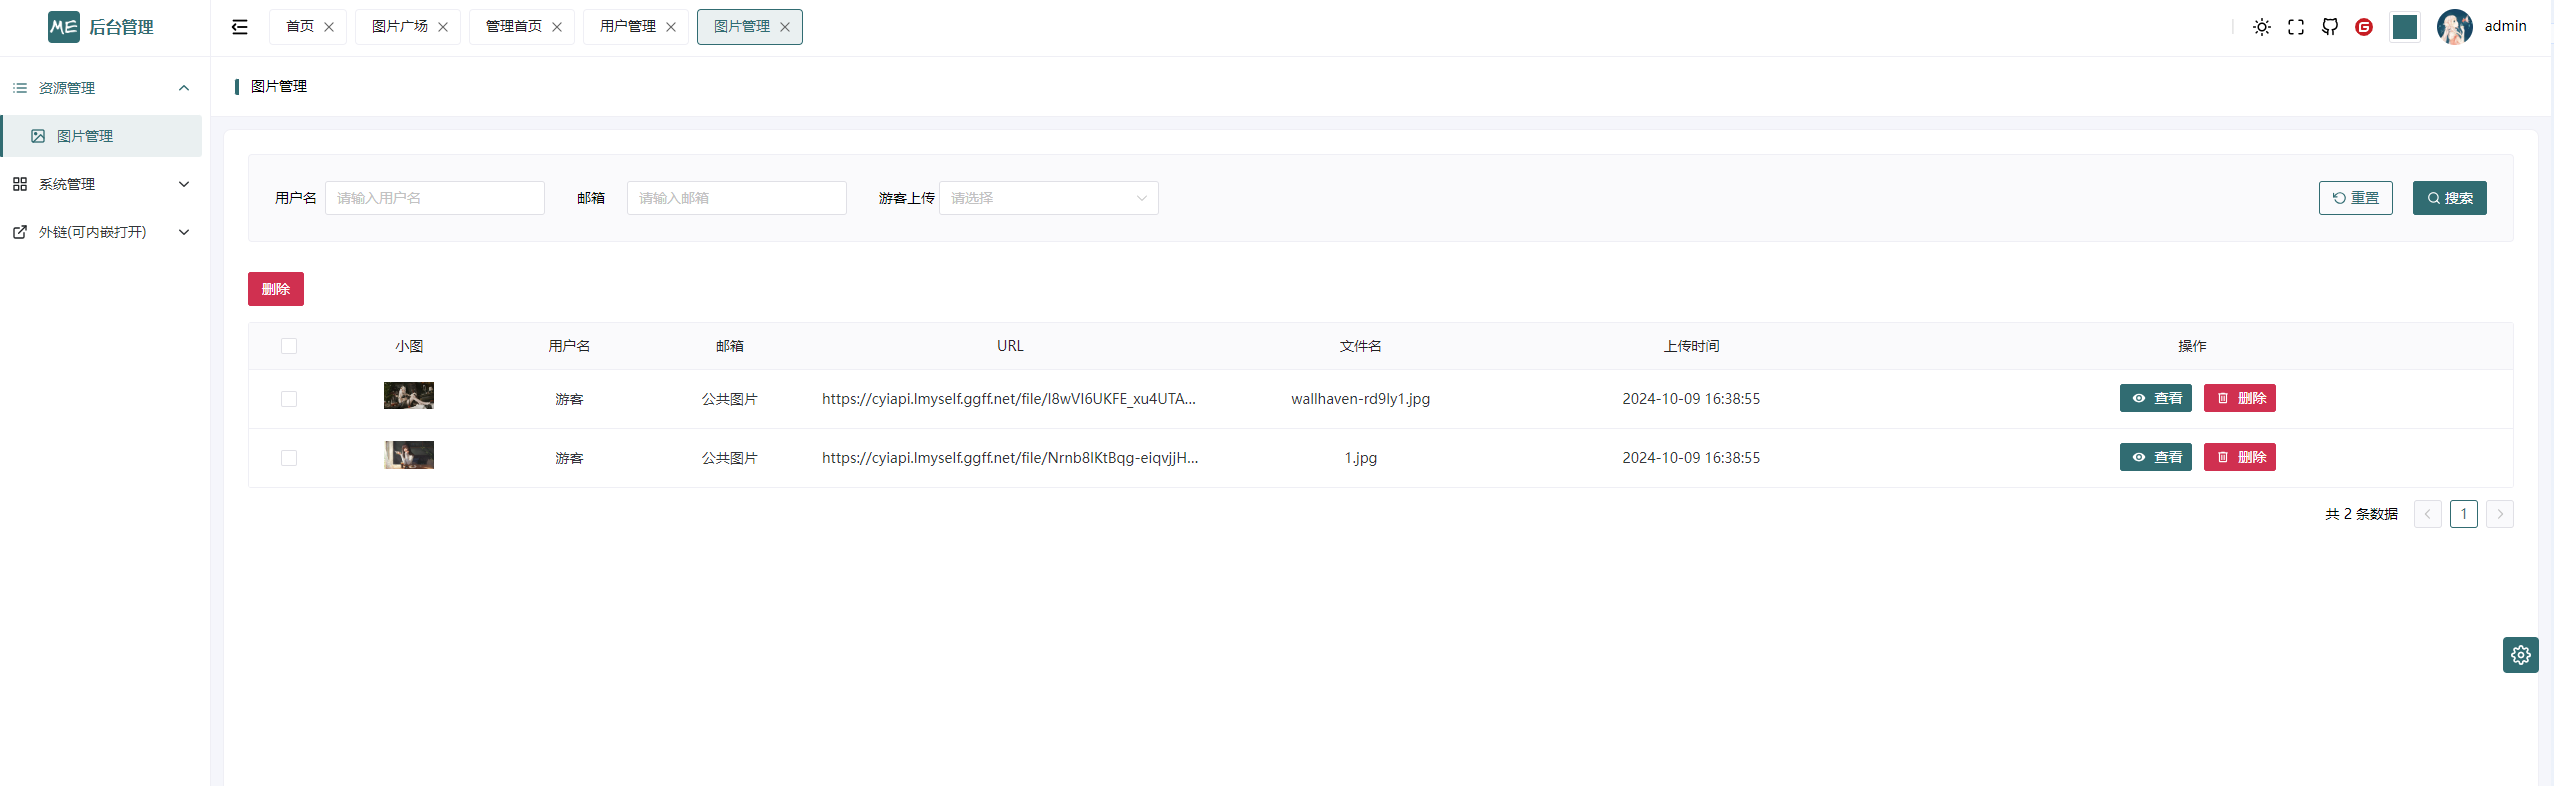2554x786 pixels.
Task: Focus the 用户名 input field
Action: pos(434,198)
